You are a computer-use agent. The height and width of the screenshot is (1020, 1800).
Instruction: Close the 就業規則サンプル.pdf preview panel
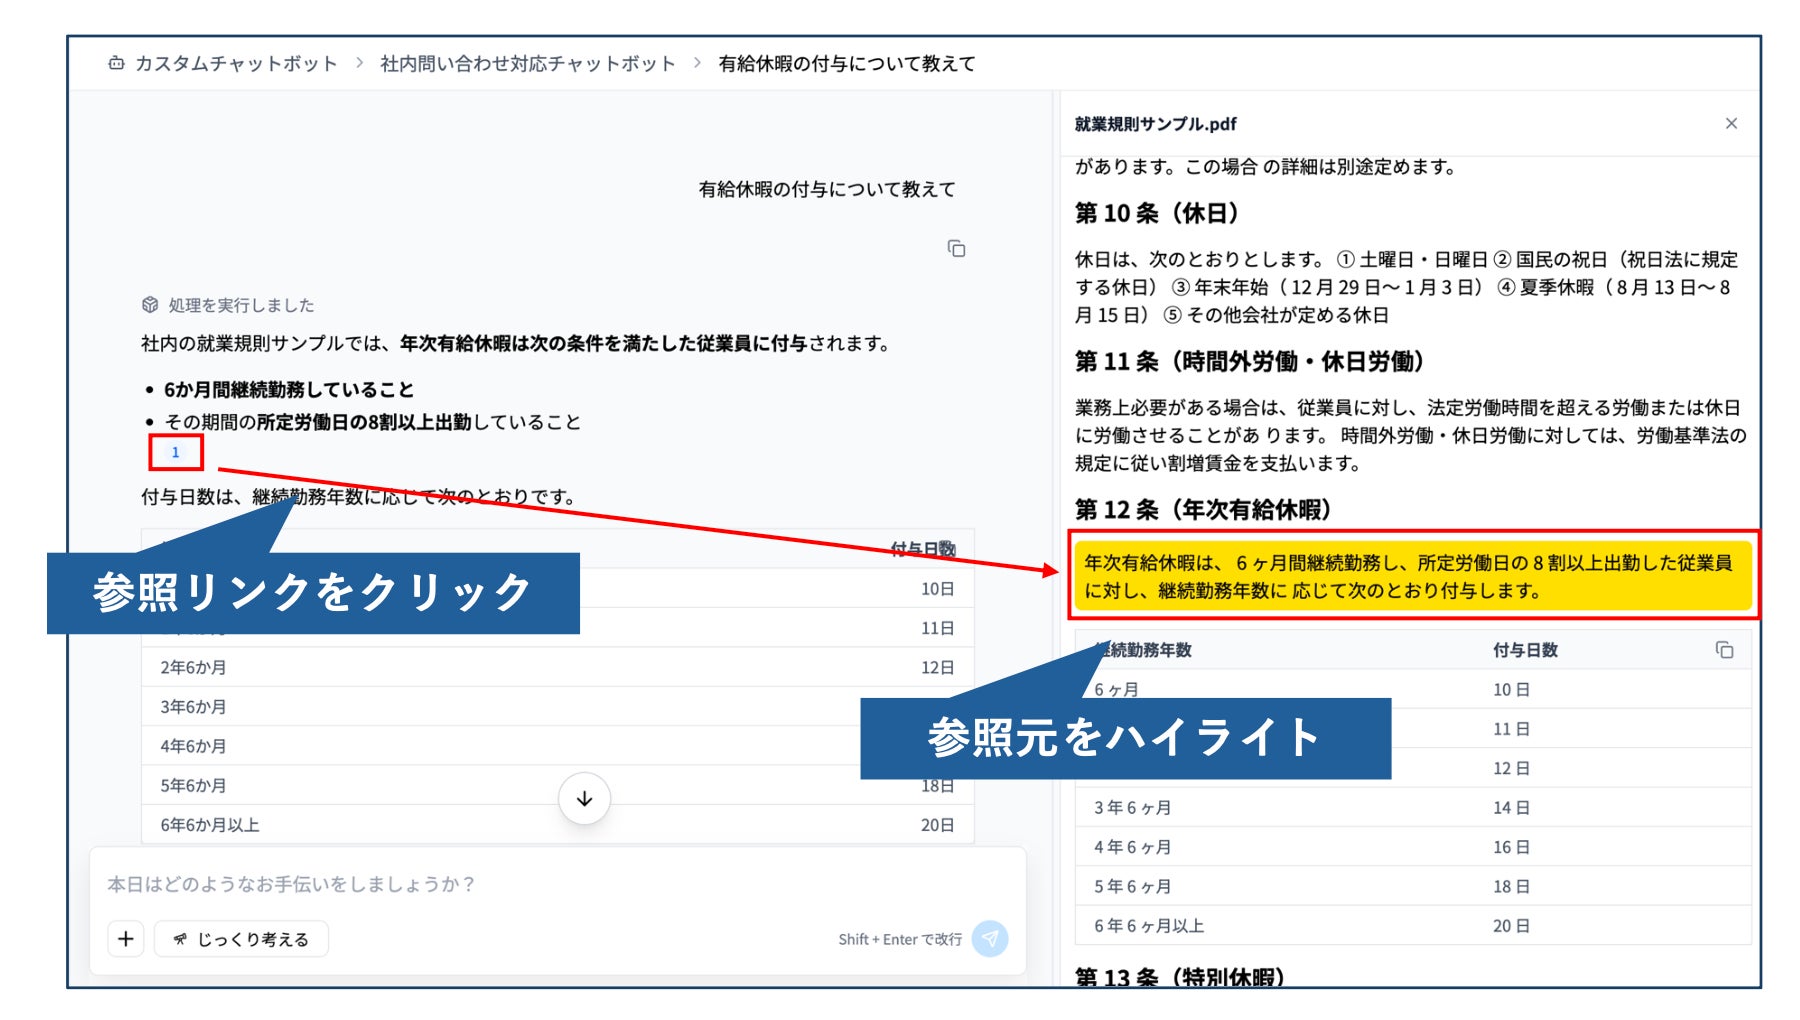[x=1731, y=123]
